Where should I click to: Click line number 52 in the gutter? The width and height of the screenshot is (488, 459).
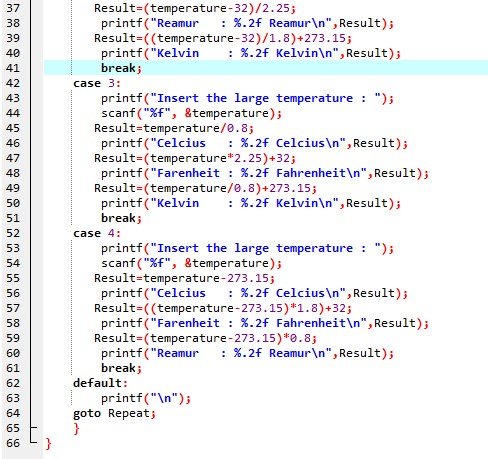[x=13, y=233]
